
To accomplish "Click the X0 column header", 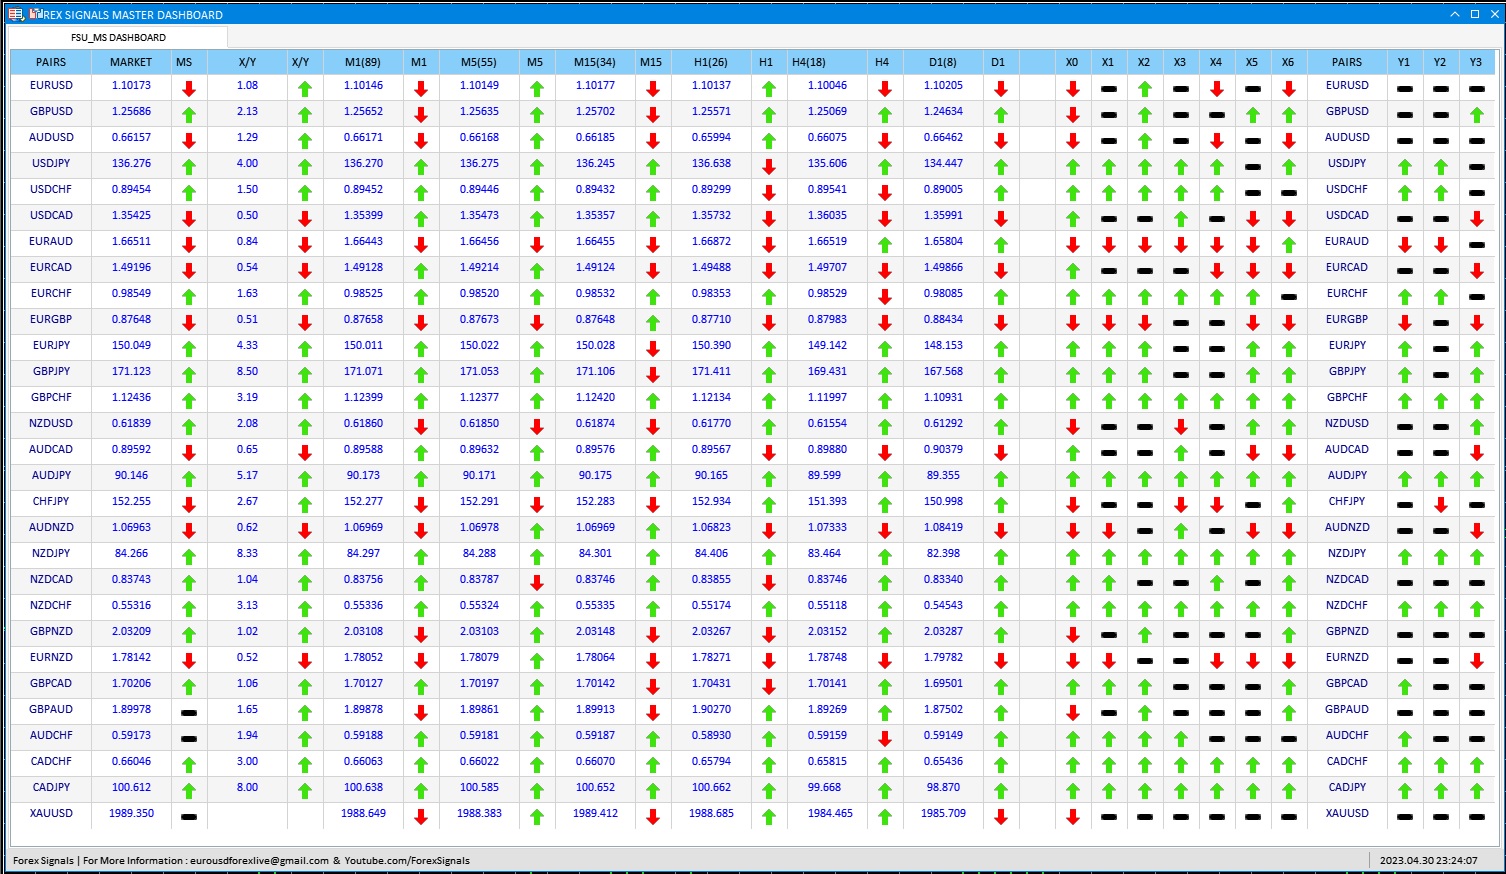I will [1072, 62].
